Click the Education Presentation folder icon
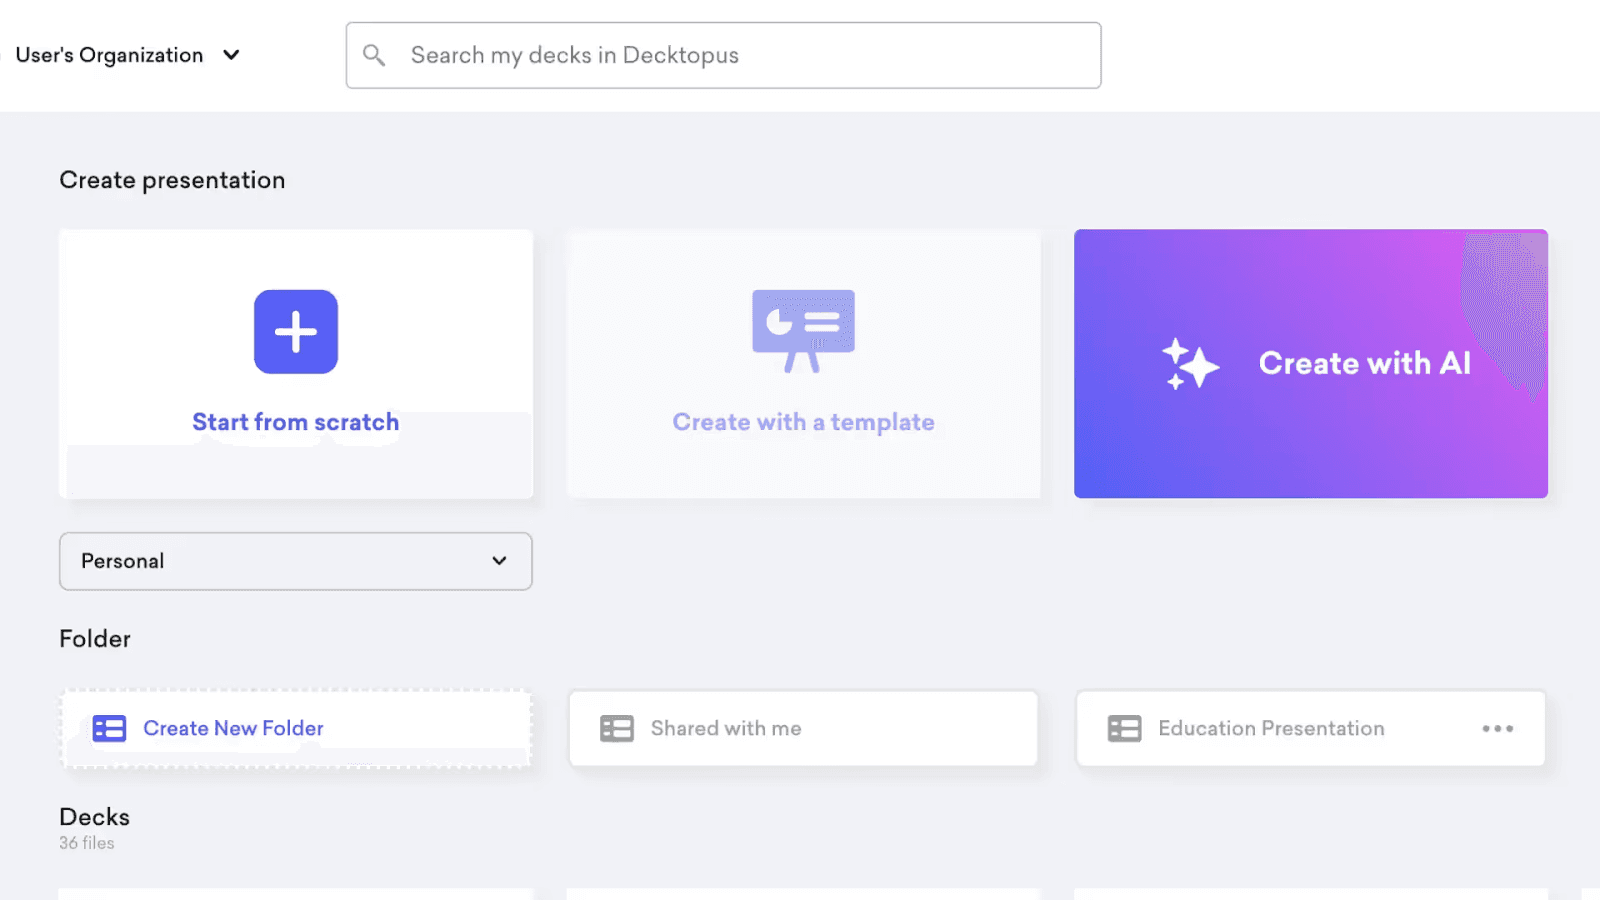 tap(1124, 728)
